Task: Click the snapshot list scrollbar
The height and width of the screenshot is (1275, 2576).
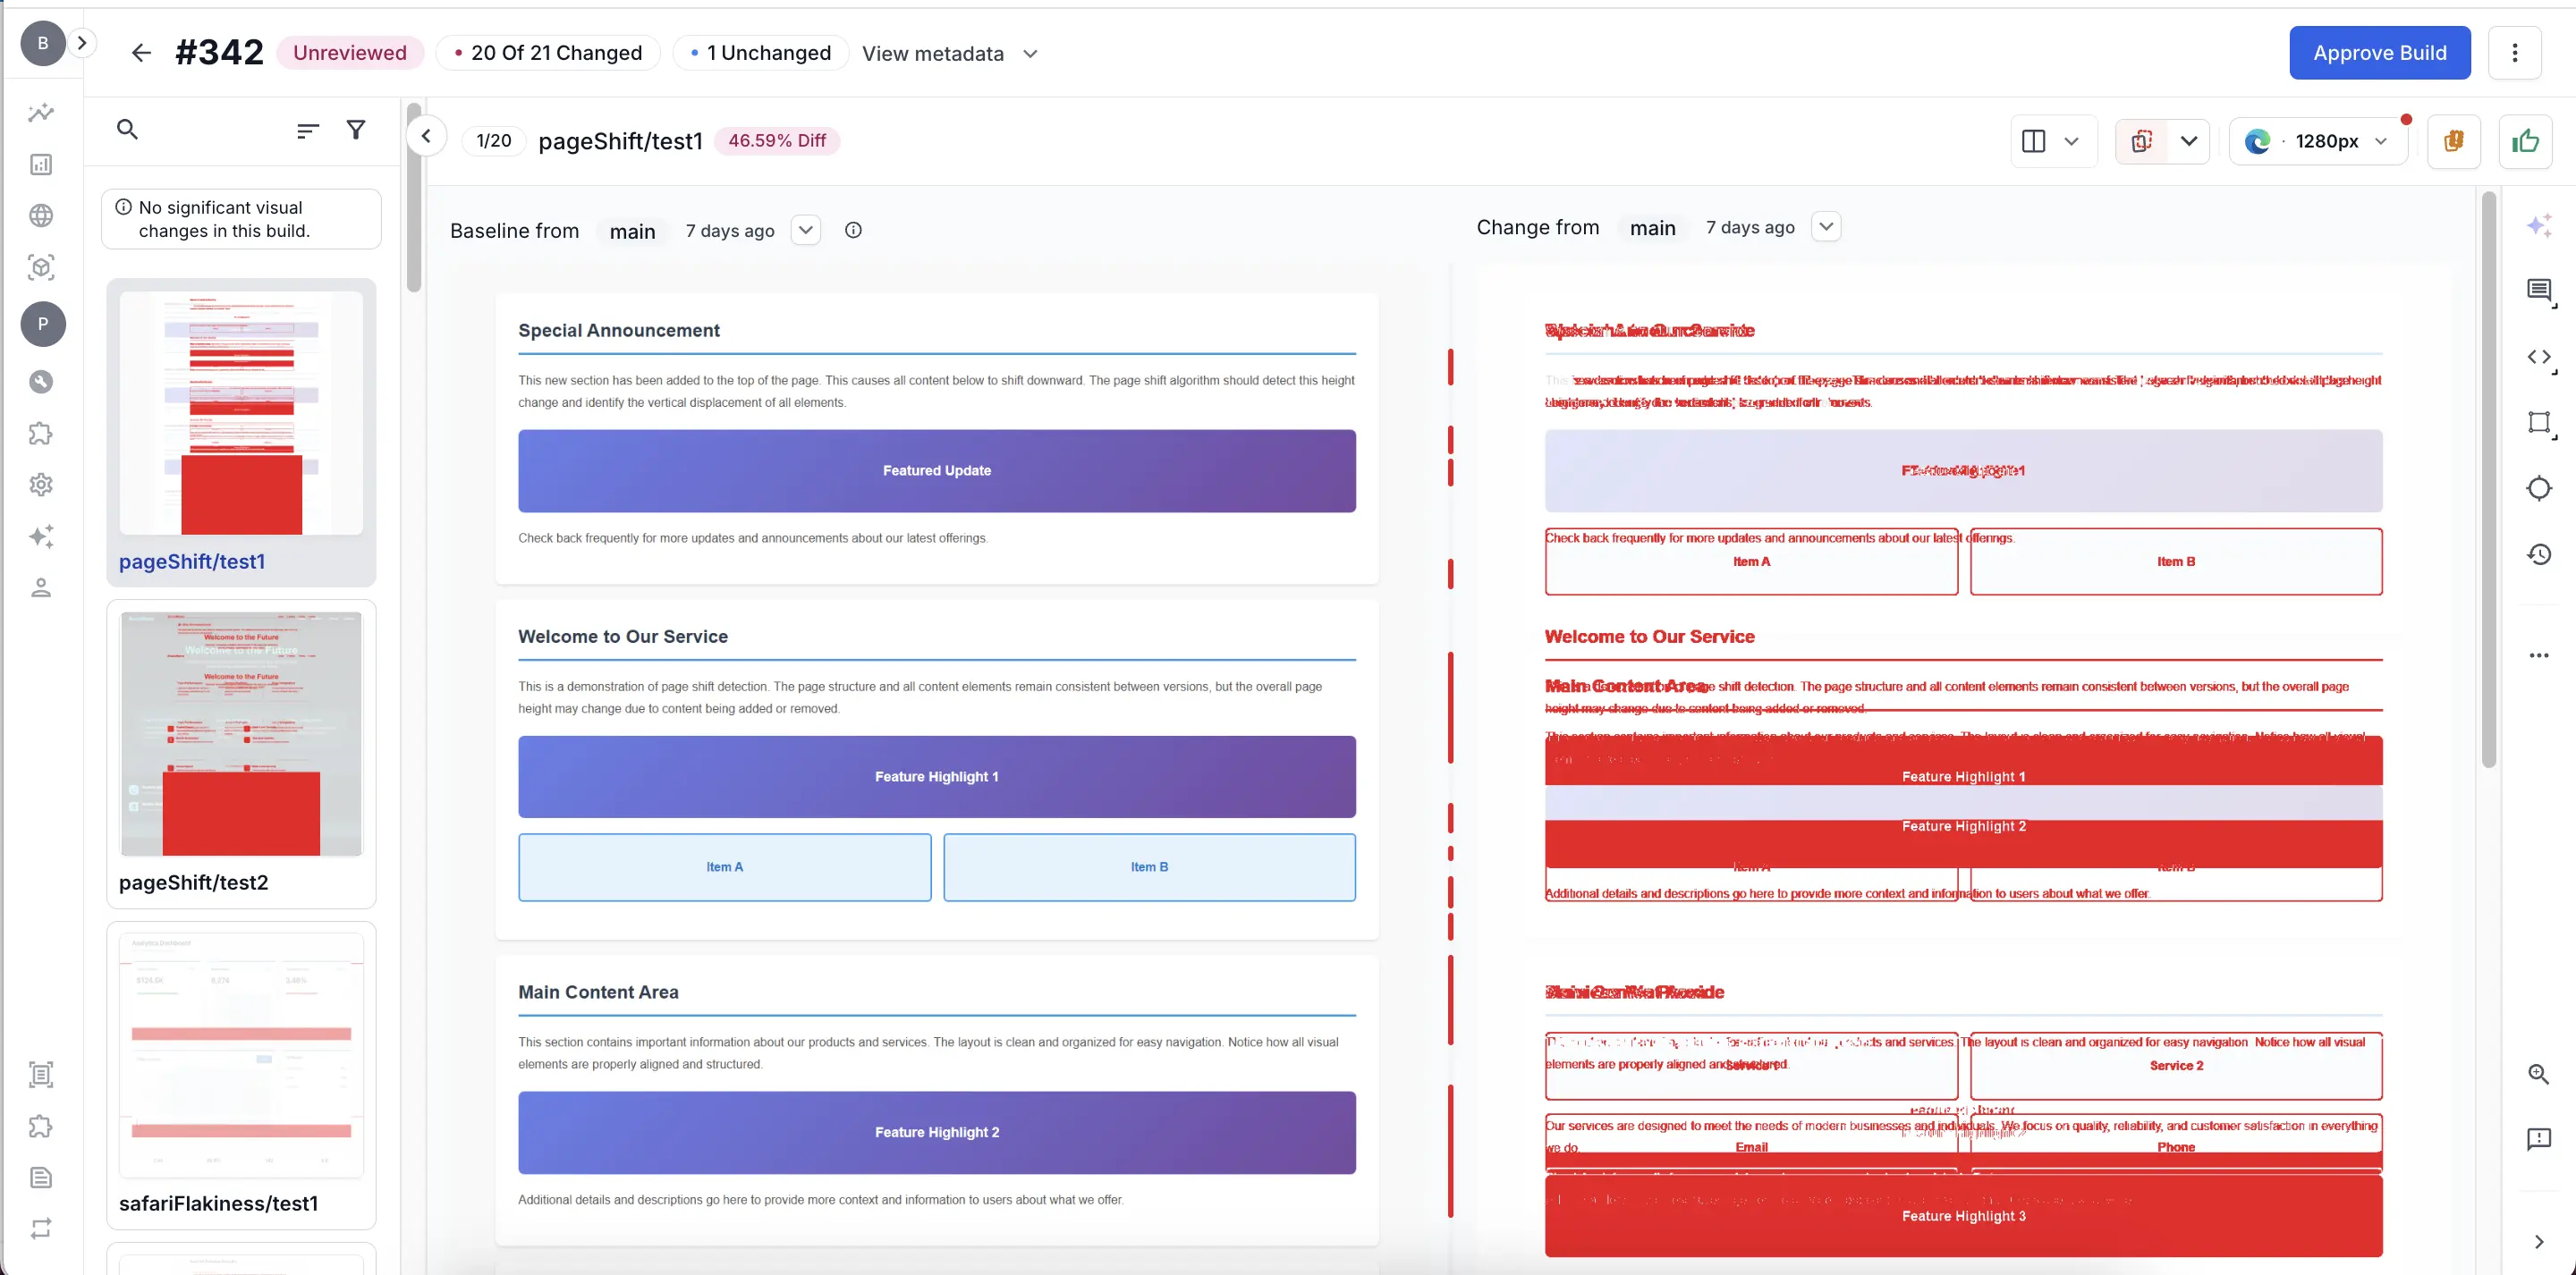Action: [x=414, y=196]
